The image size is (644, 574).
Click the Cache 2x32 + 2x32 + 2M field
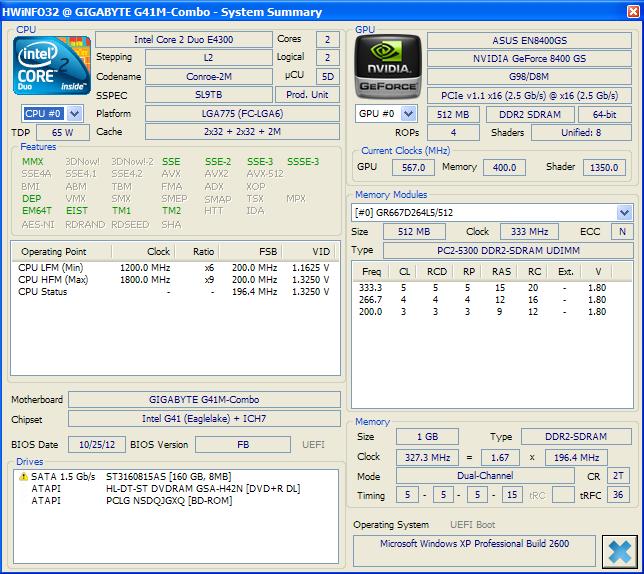coord(242,132)
